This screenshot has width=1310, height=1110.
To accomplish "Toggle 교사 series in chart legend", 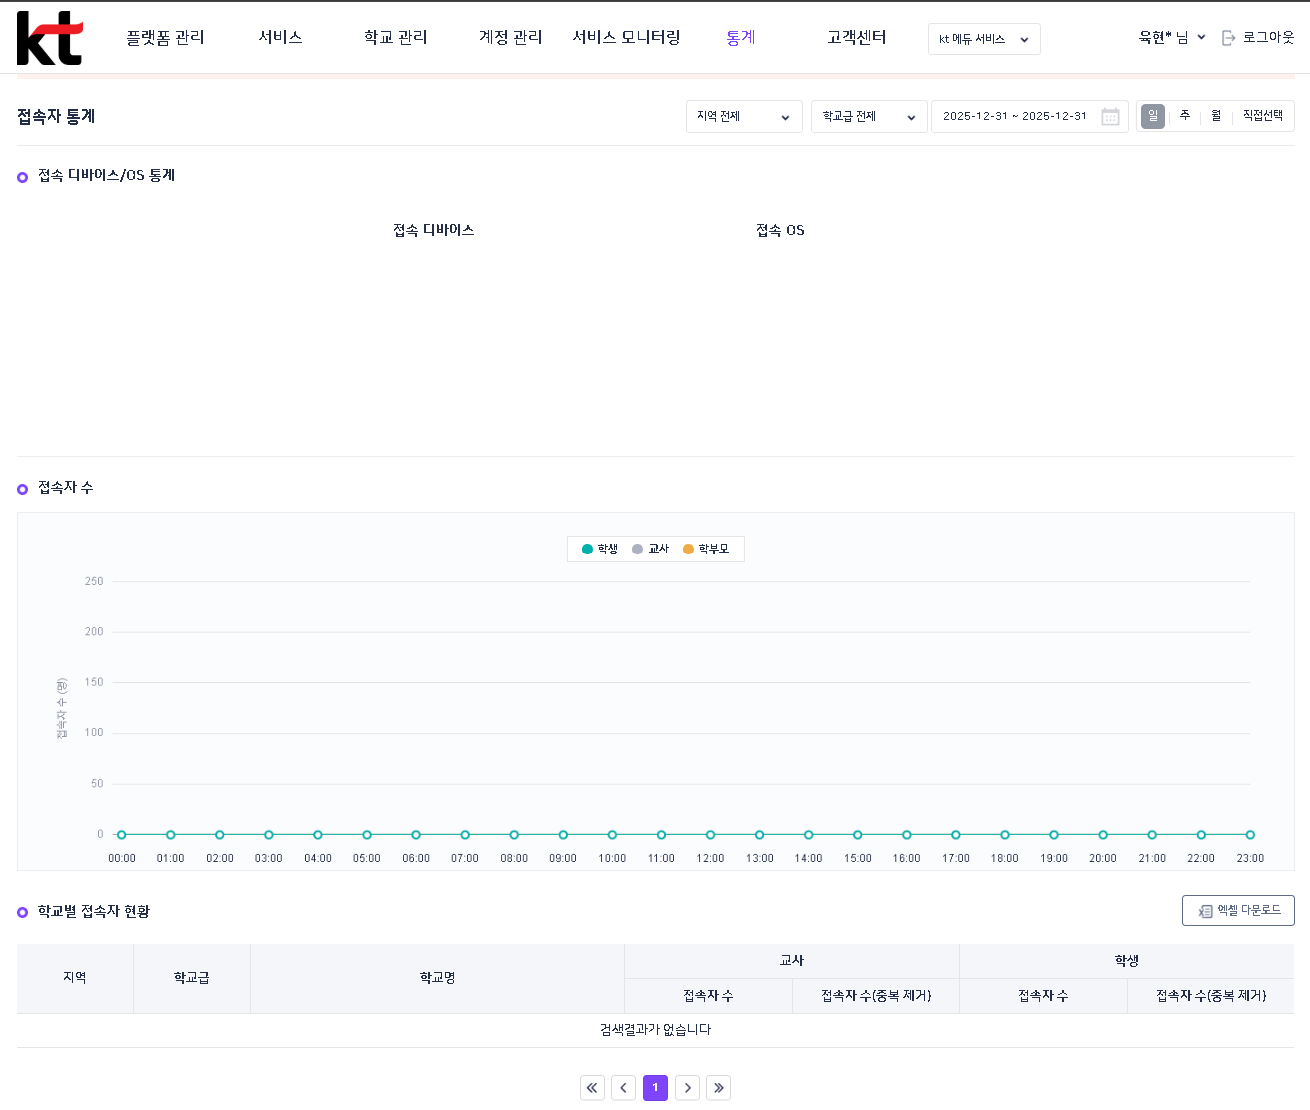I will click(651, 549).
